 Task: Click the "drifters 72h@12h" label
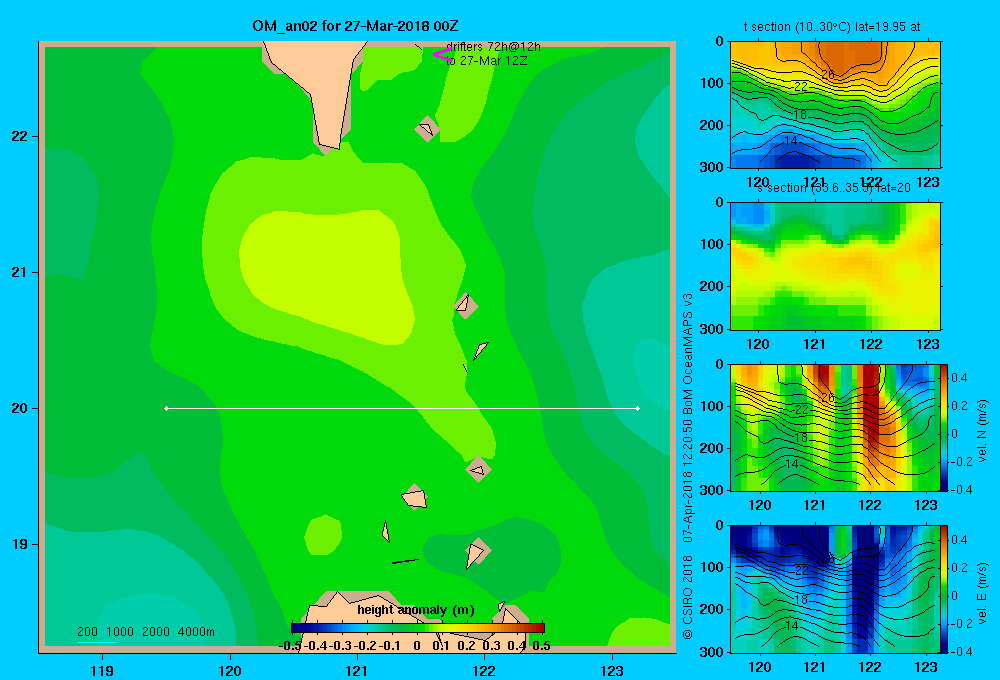tap(494, 47)
